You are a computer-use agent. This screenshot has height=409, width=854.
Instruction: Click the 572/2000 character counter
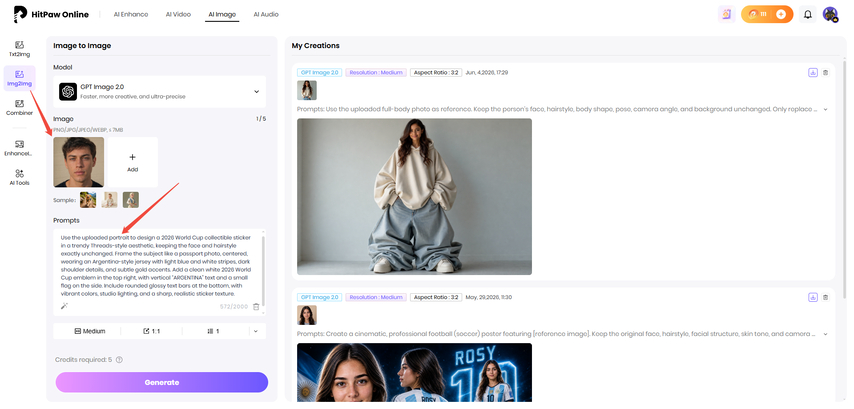pyautogui.click(x=234, y=307)
